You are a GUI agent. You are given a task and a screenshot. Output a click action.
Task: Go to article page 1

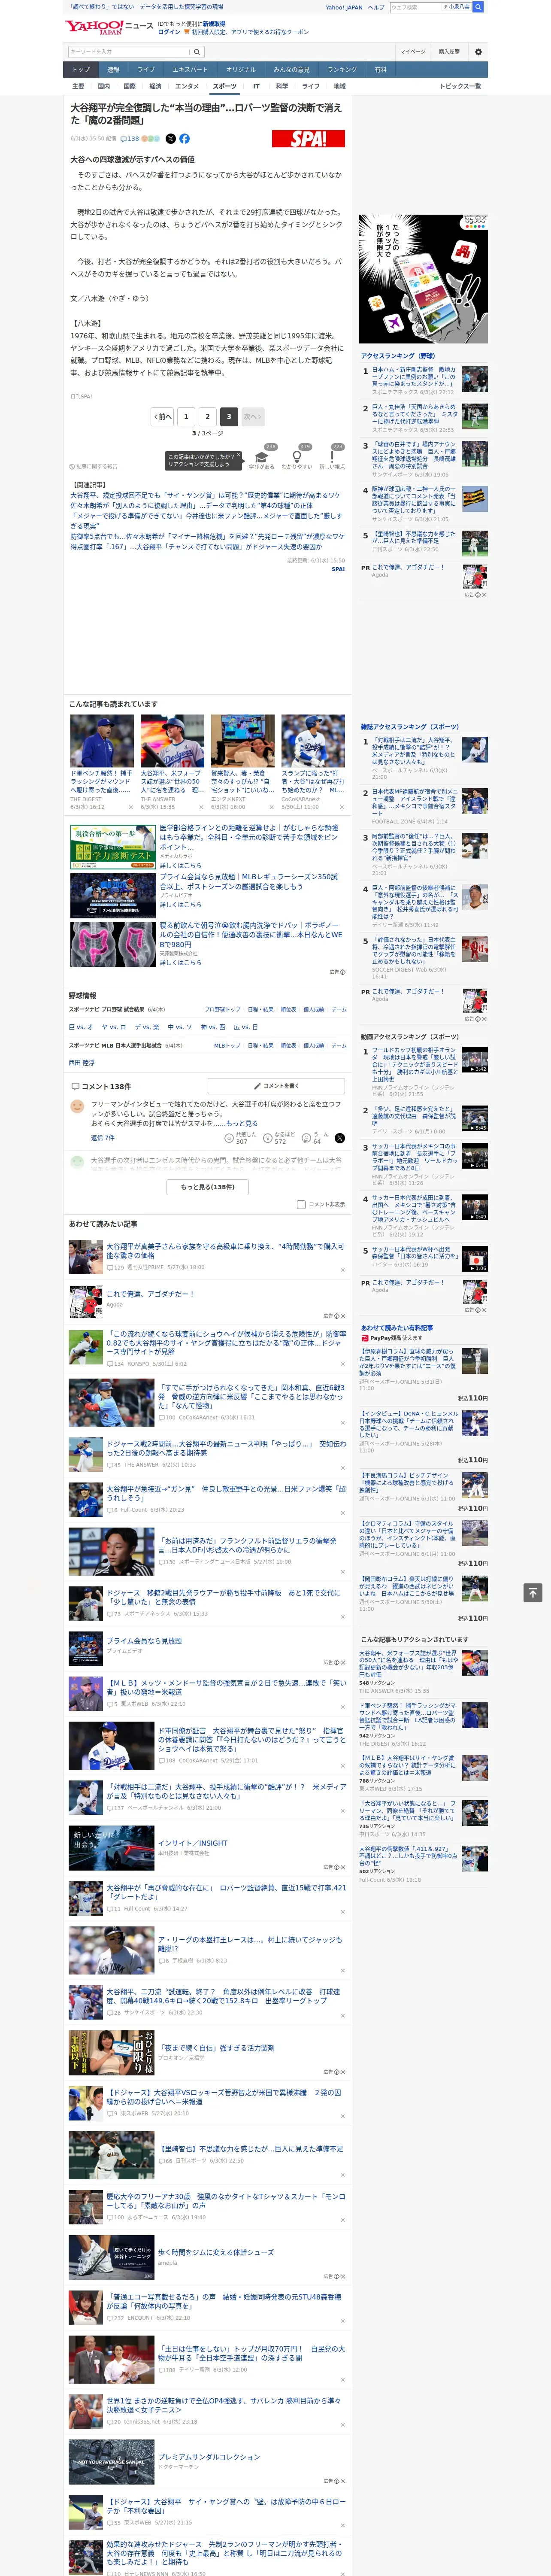186,417
